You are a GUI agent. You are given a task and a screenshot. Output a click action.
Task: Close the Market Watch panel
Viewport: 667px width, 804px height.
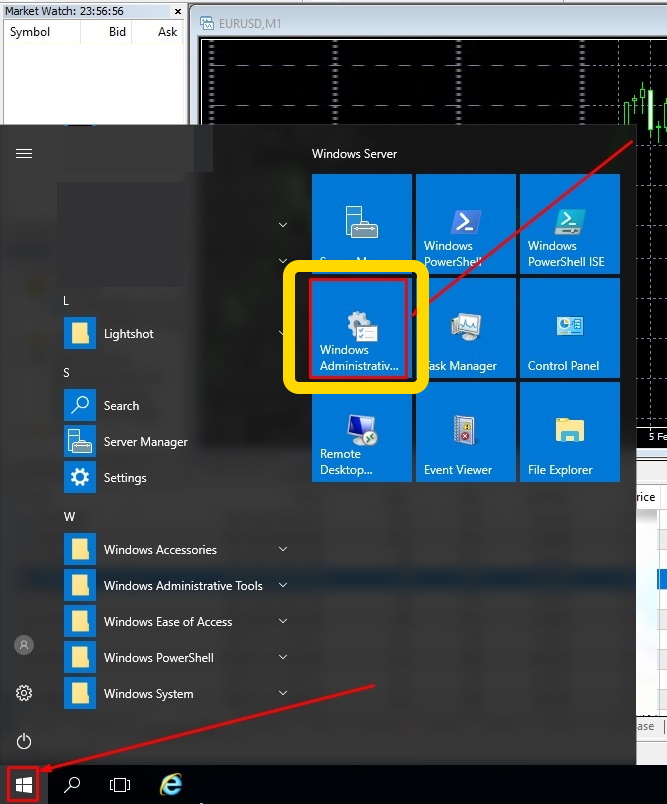click(177, 11)
